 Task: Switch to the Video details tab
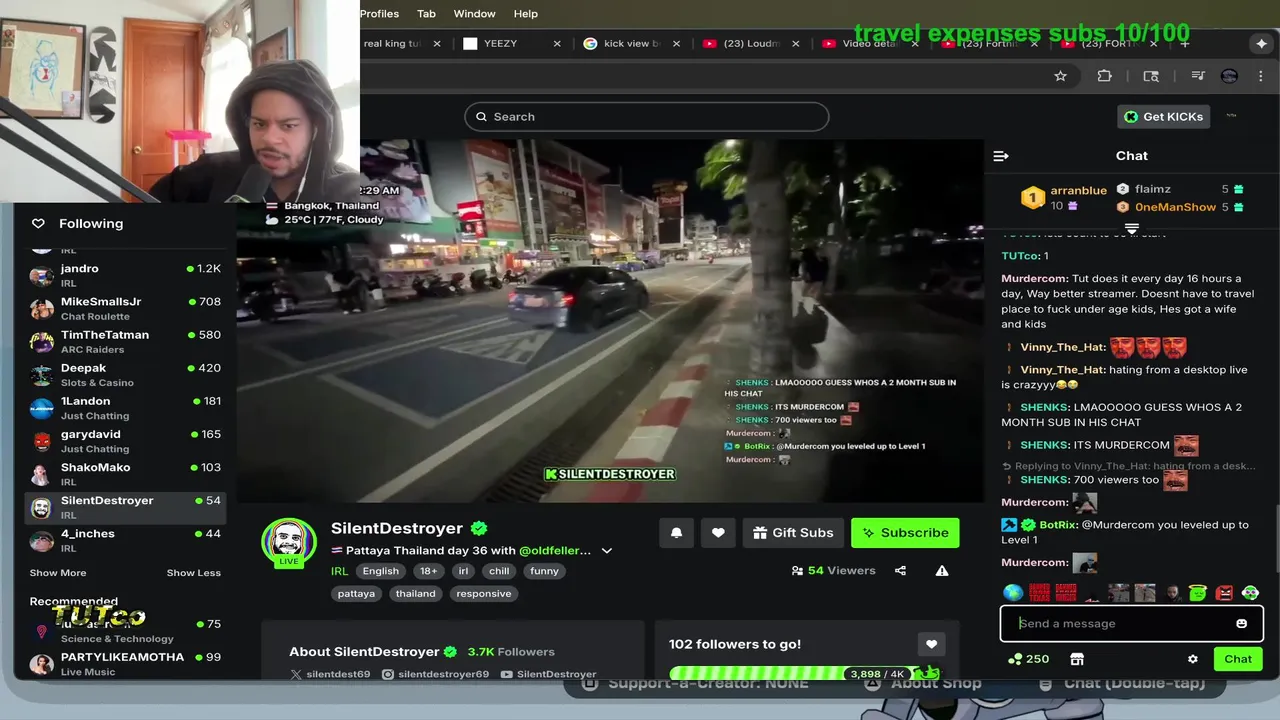[x=869, y=44]
